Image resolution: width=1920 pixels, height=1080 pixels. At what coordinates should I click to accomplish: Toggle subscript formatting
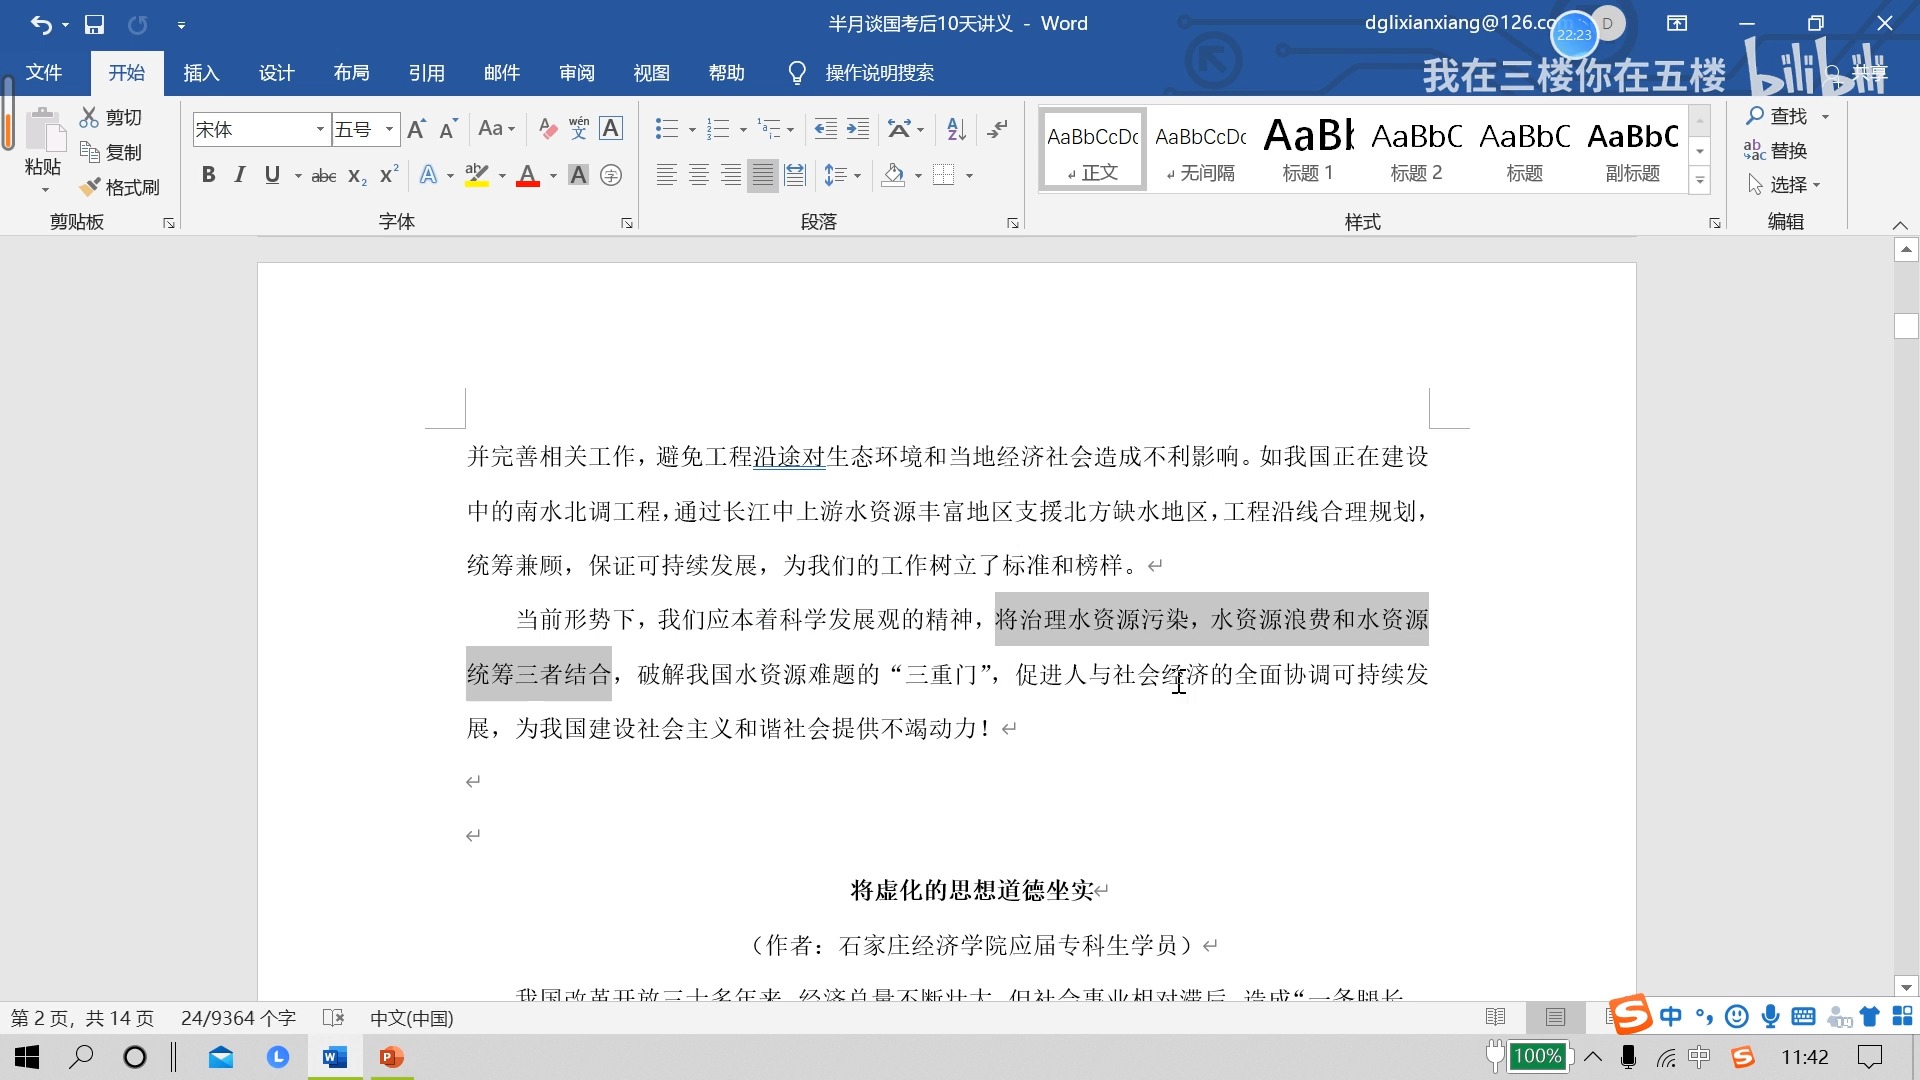pyautogui.click(x=357, y=176)
